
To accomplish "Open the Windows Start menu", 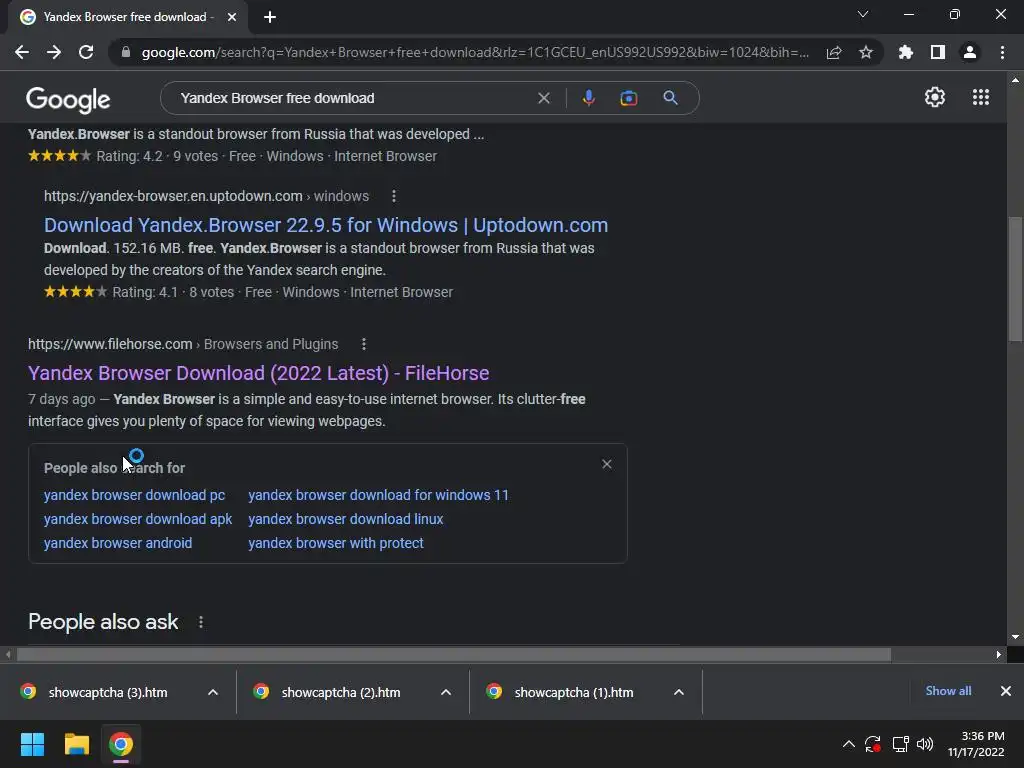I will click(32, 744).
